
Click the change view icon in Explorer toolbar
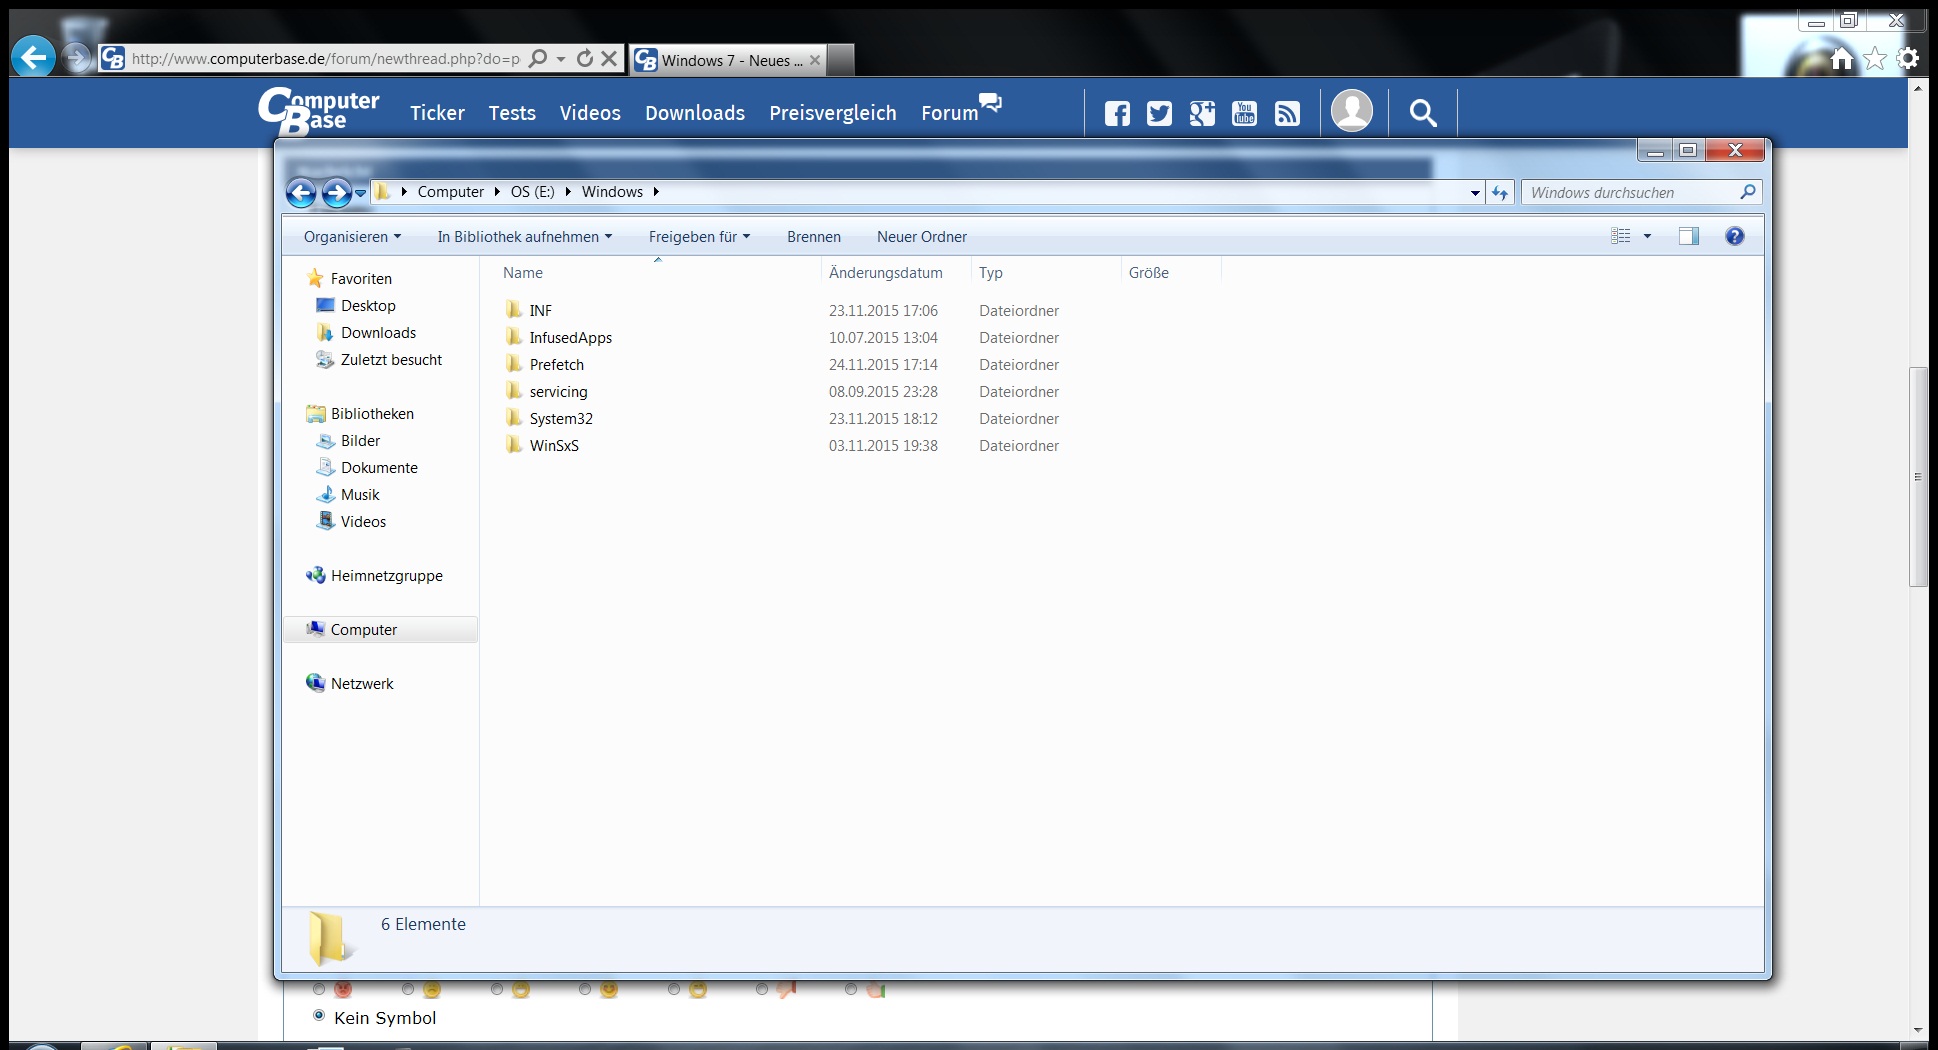(1621, 236)
